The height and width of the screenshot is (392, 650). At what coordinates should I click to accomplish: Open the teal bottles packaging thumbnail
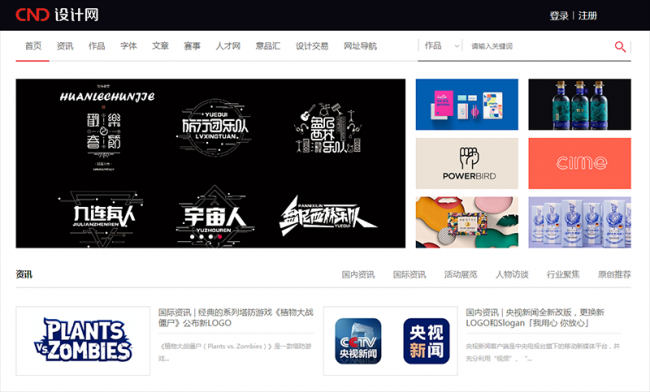coord(580,104)
